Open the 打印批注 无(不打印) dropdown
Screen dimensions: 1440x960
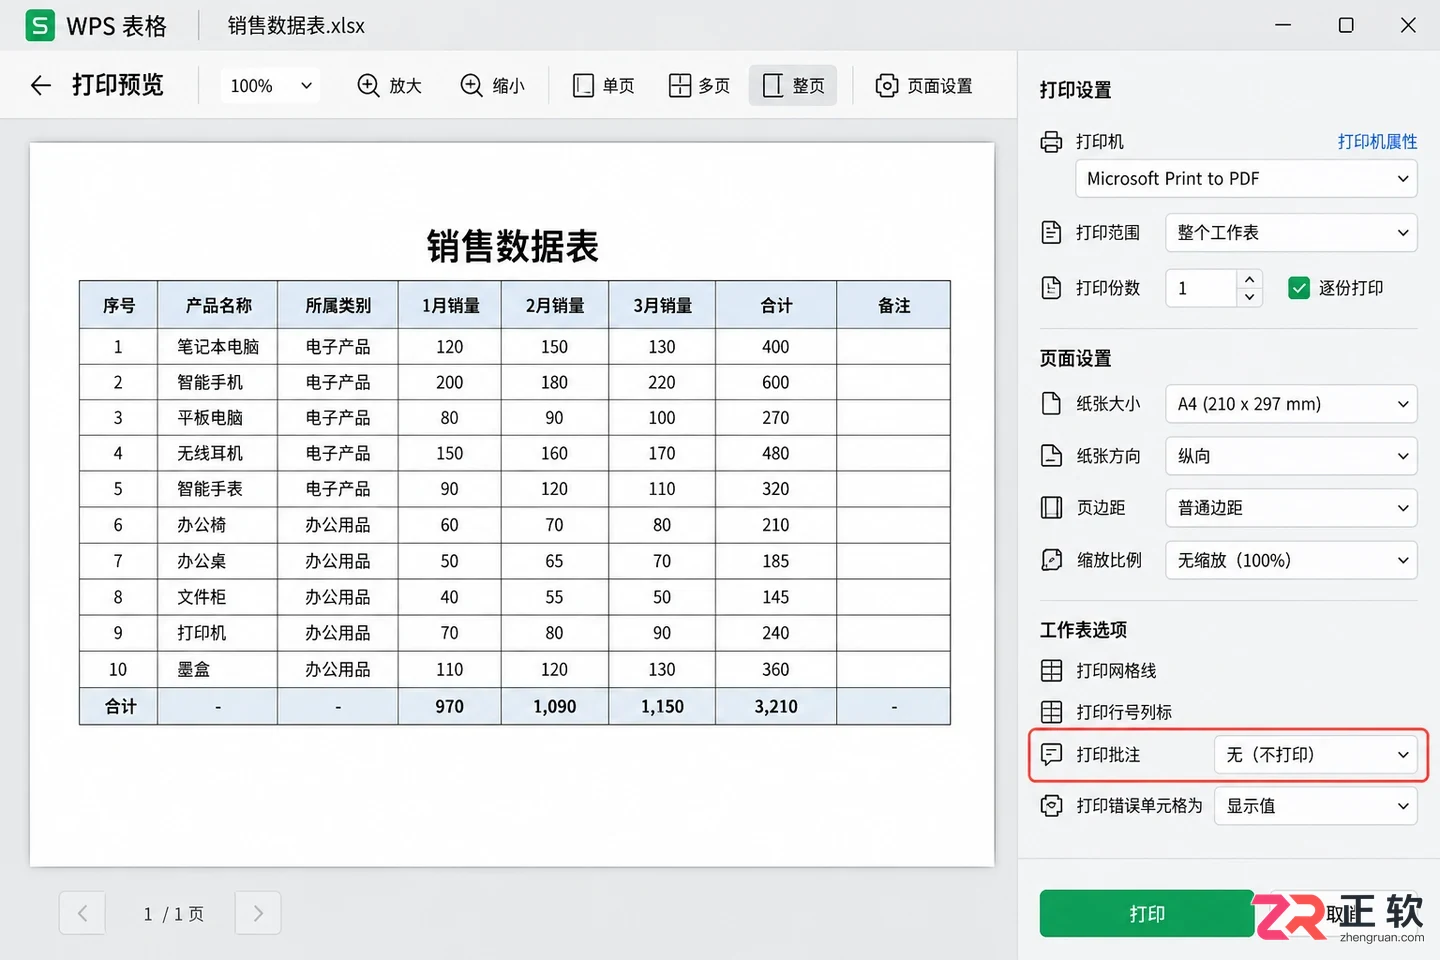pyautogui.click(x=1315, y=755)
